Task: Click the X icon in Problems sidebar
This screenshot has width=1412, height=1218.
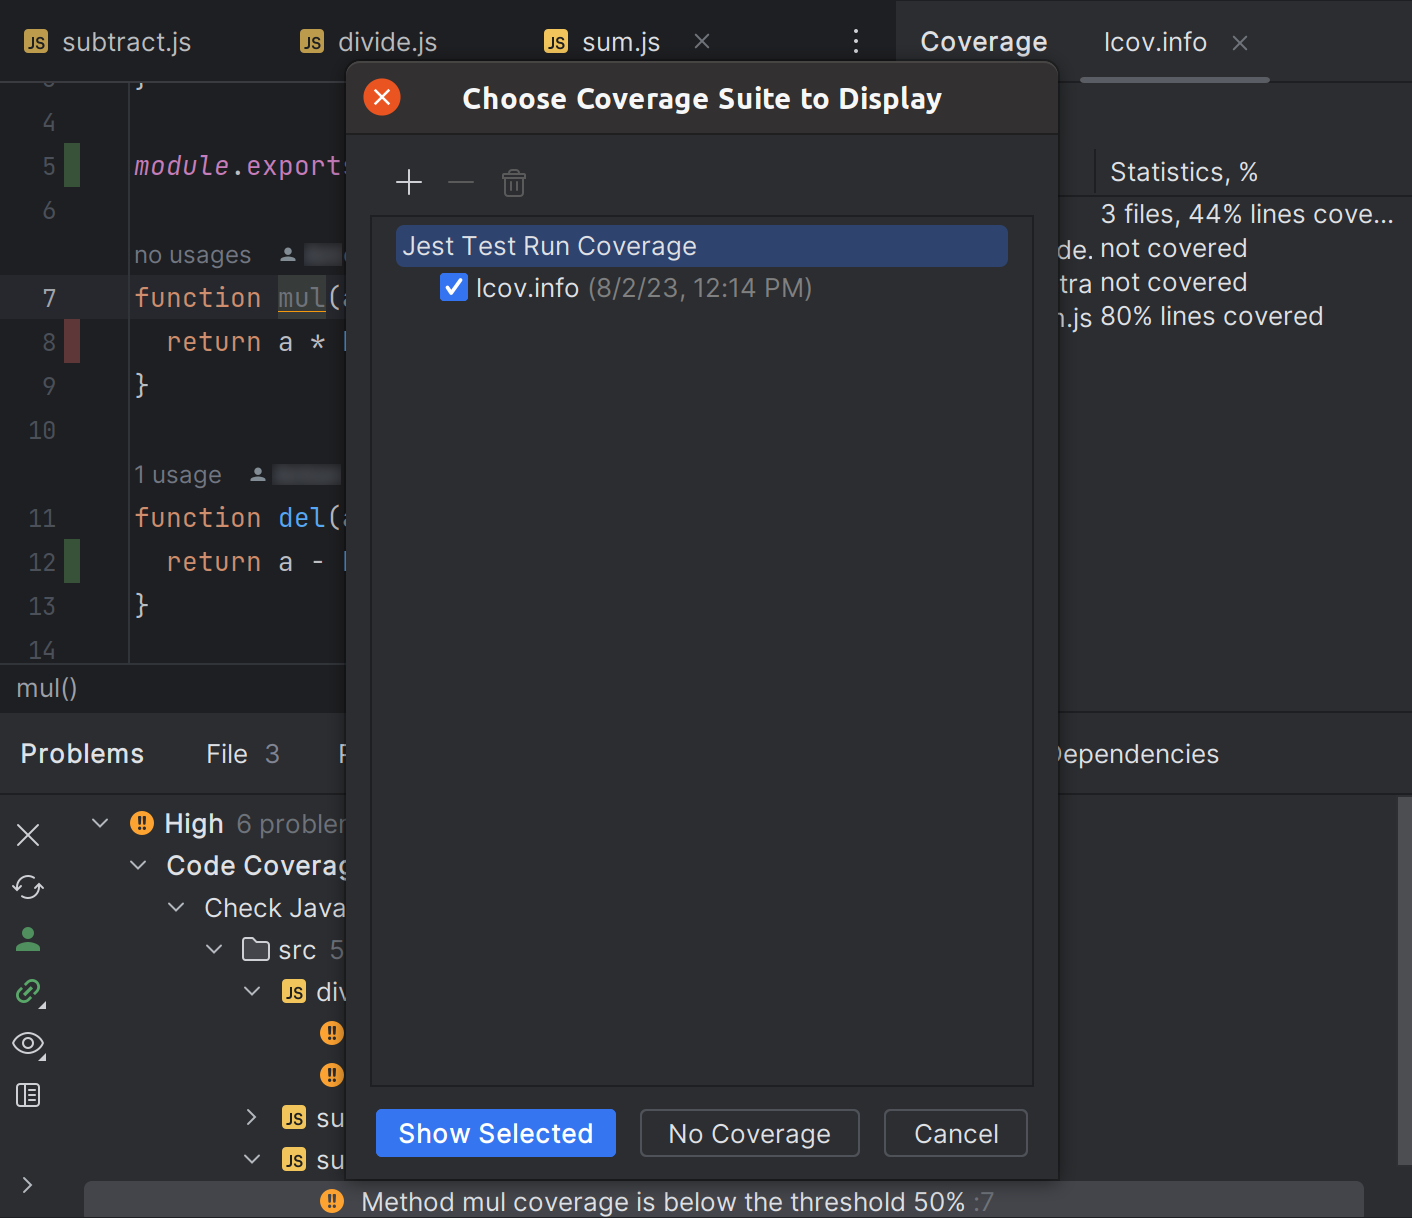Action: point(28,835)
